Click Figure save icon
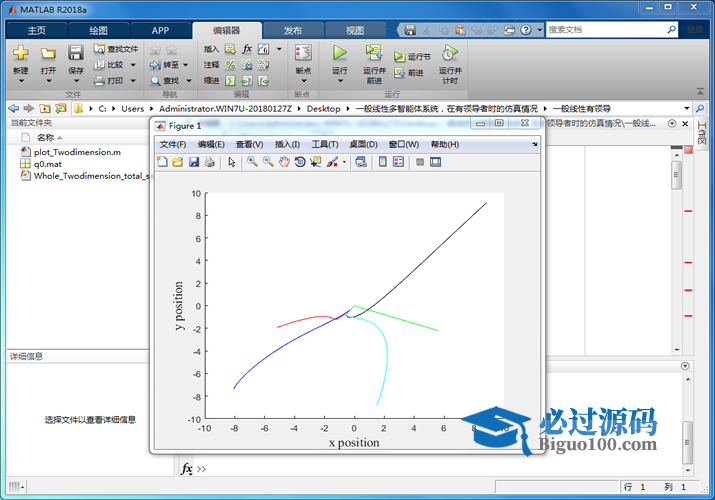This screenshot has width=715, height=500. coord(194,162)
